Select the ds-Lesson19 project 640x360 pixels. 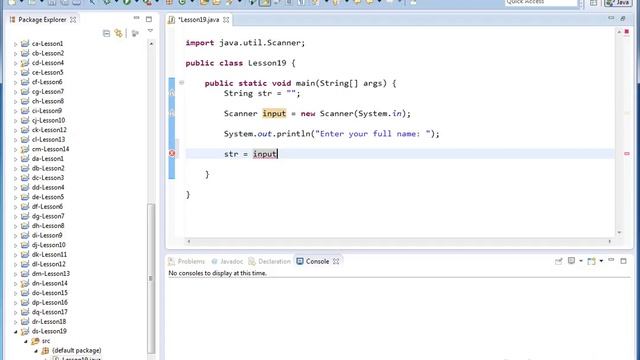[49, 331]
